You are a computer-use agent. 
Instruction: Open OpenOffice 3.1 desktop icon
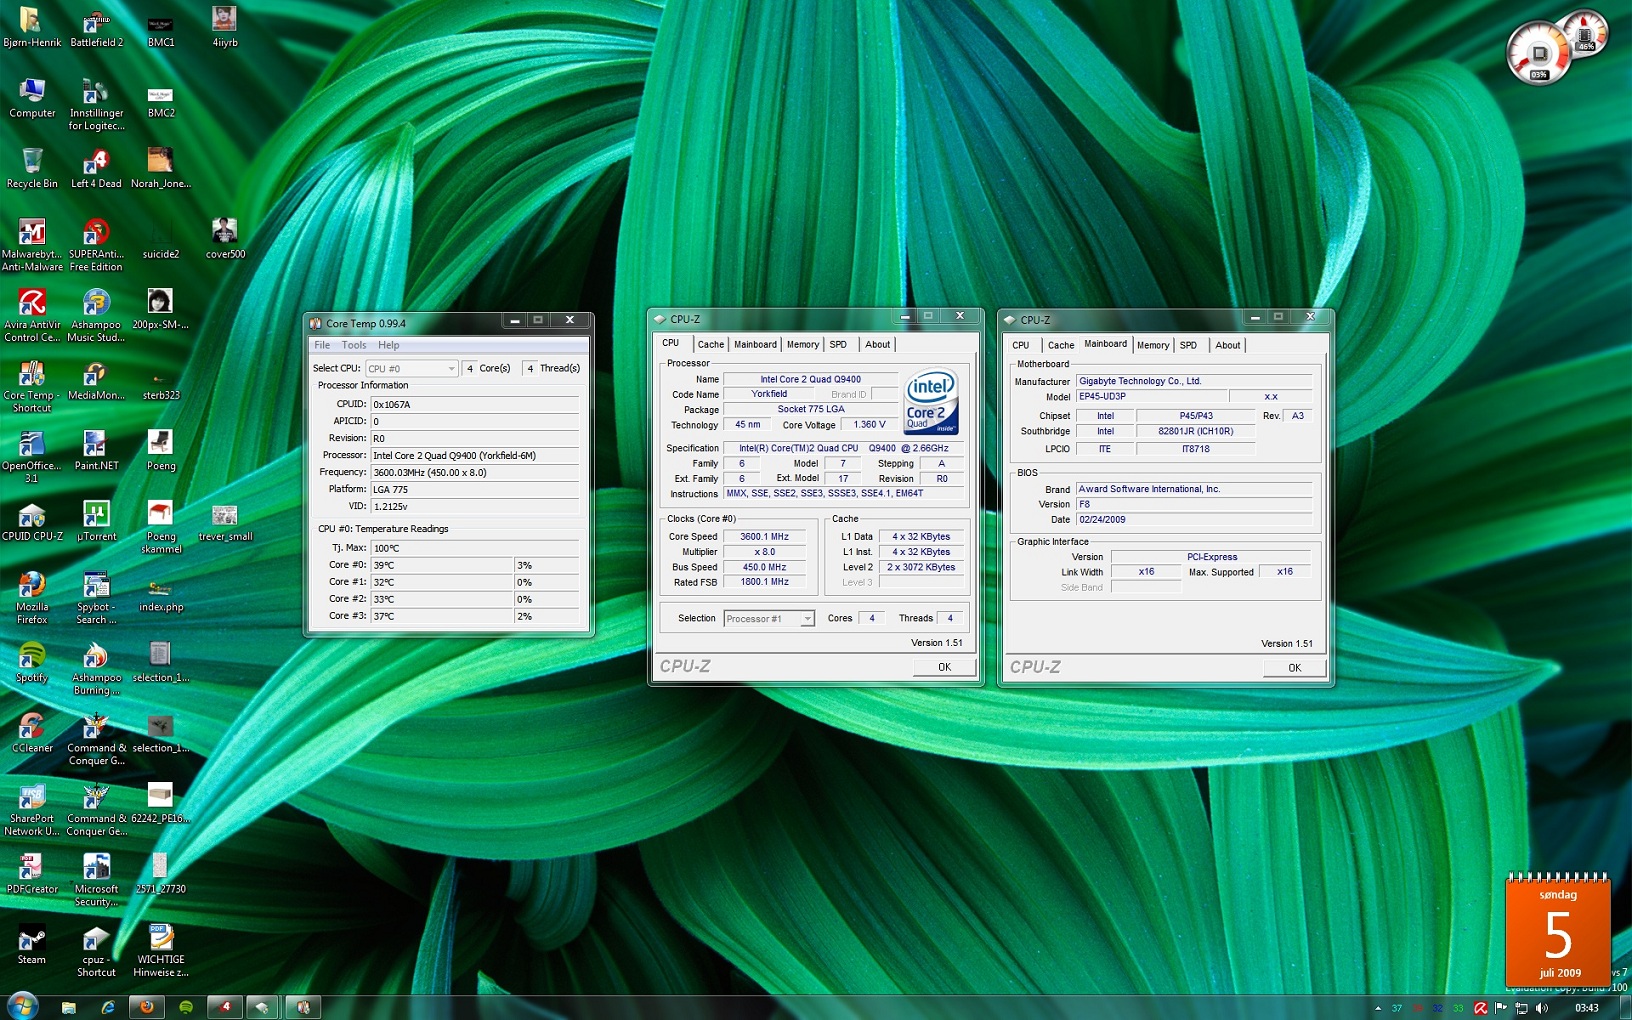(x=32, y=457)
